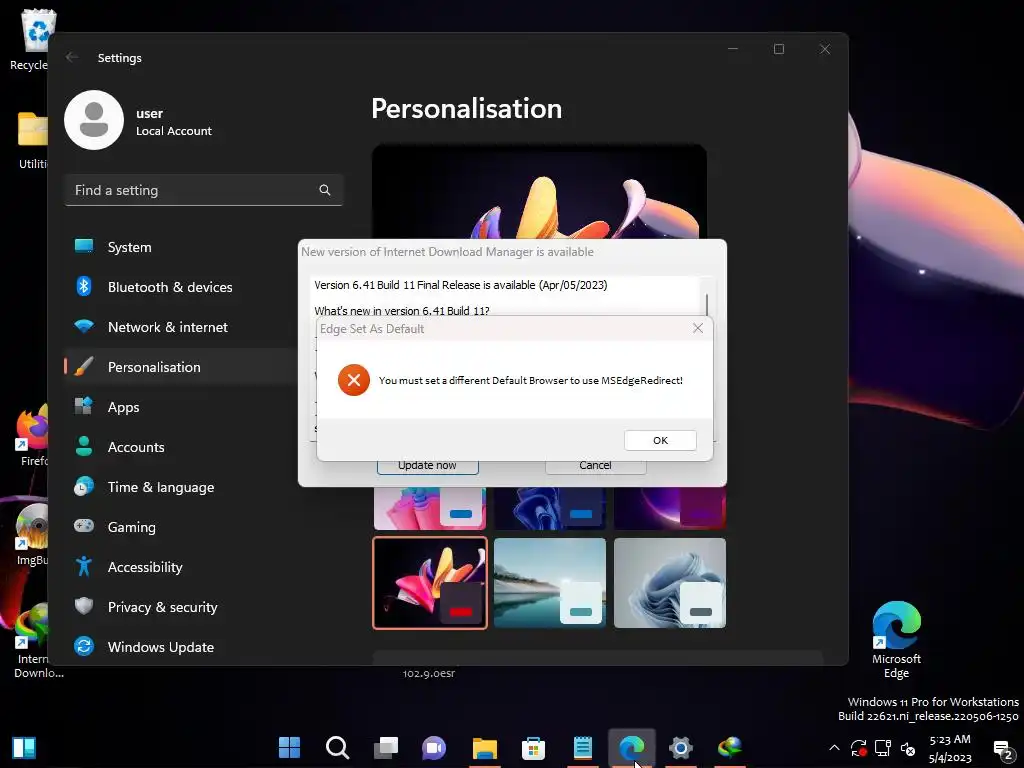
Task: Open the Windows Start menu
Action: (x=289, y=748)
